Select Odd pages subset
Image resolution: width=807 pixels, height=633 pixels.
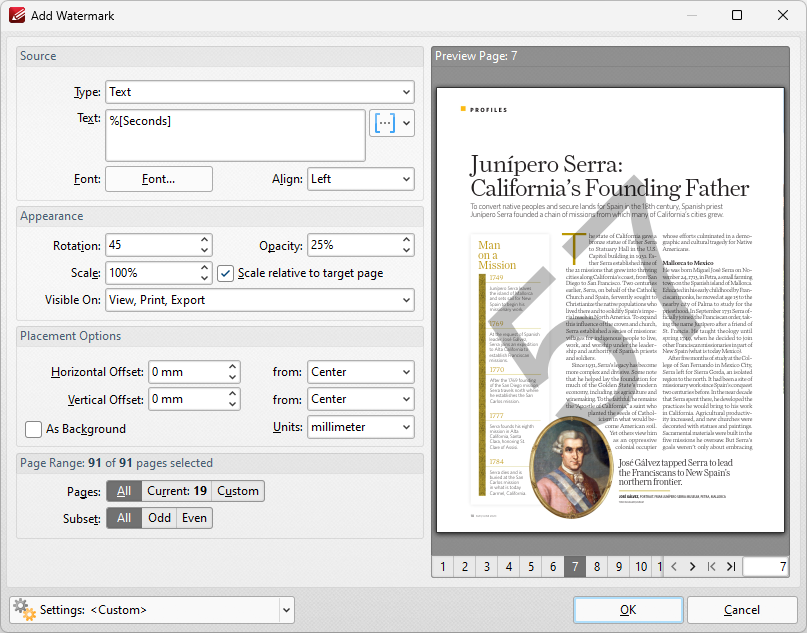pos(160,518)
